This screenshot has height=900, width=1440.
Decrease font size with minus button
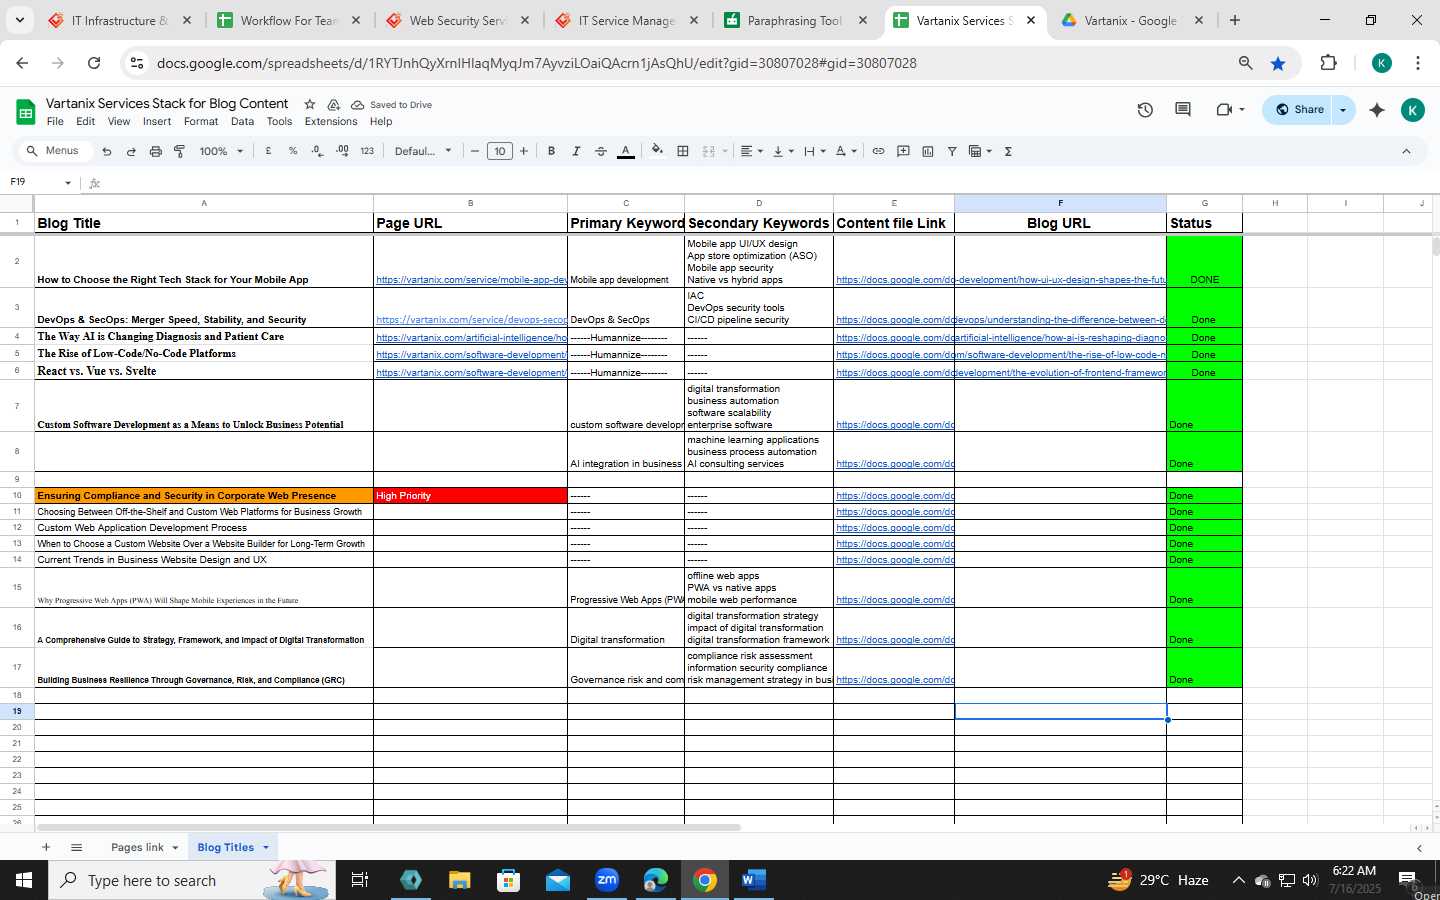tap(475, 151)
